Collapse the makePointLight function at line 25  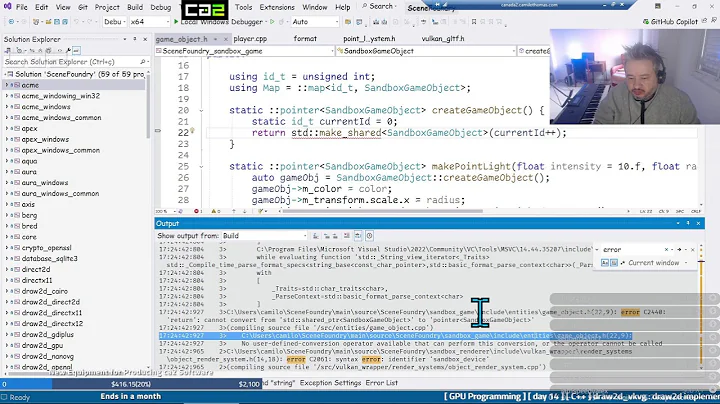(201, 167)
